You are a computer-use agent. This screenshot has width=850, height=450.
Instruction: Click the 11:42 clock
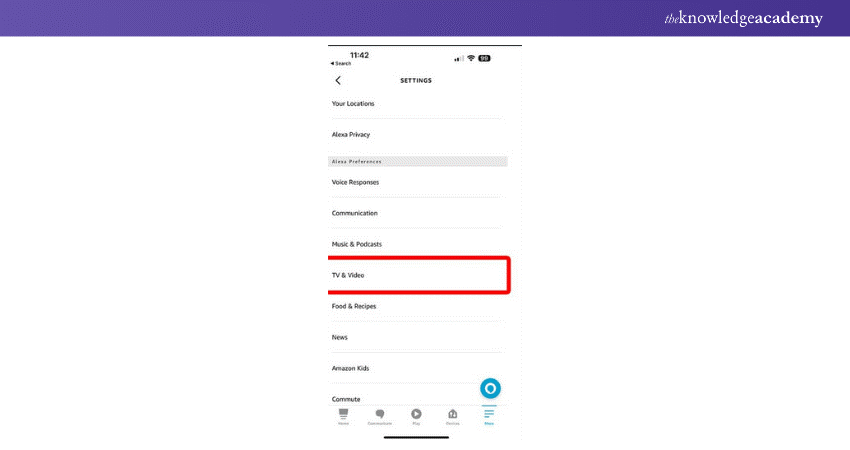[x=359, y=55]
